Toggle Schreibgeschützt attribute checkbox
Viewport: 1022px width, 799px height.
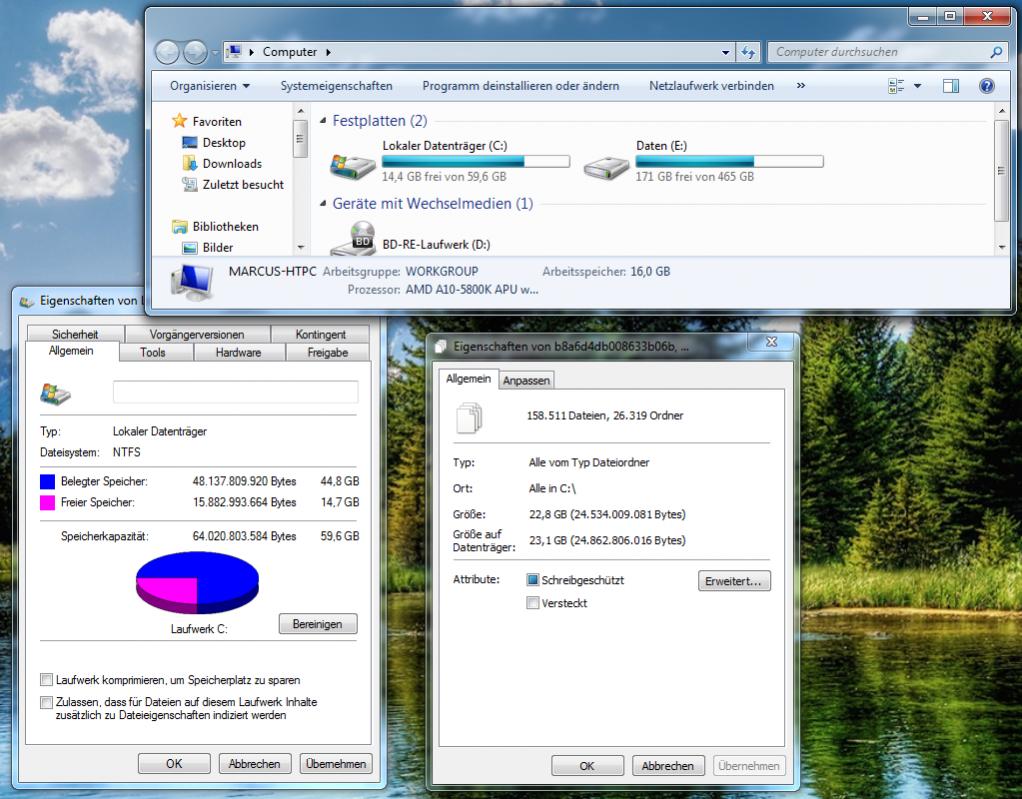point(533,579)
